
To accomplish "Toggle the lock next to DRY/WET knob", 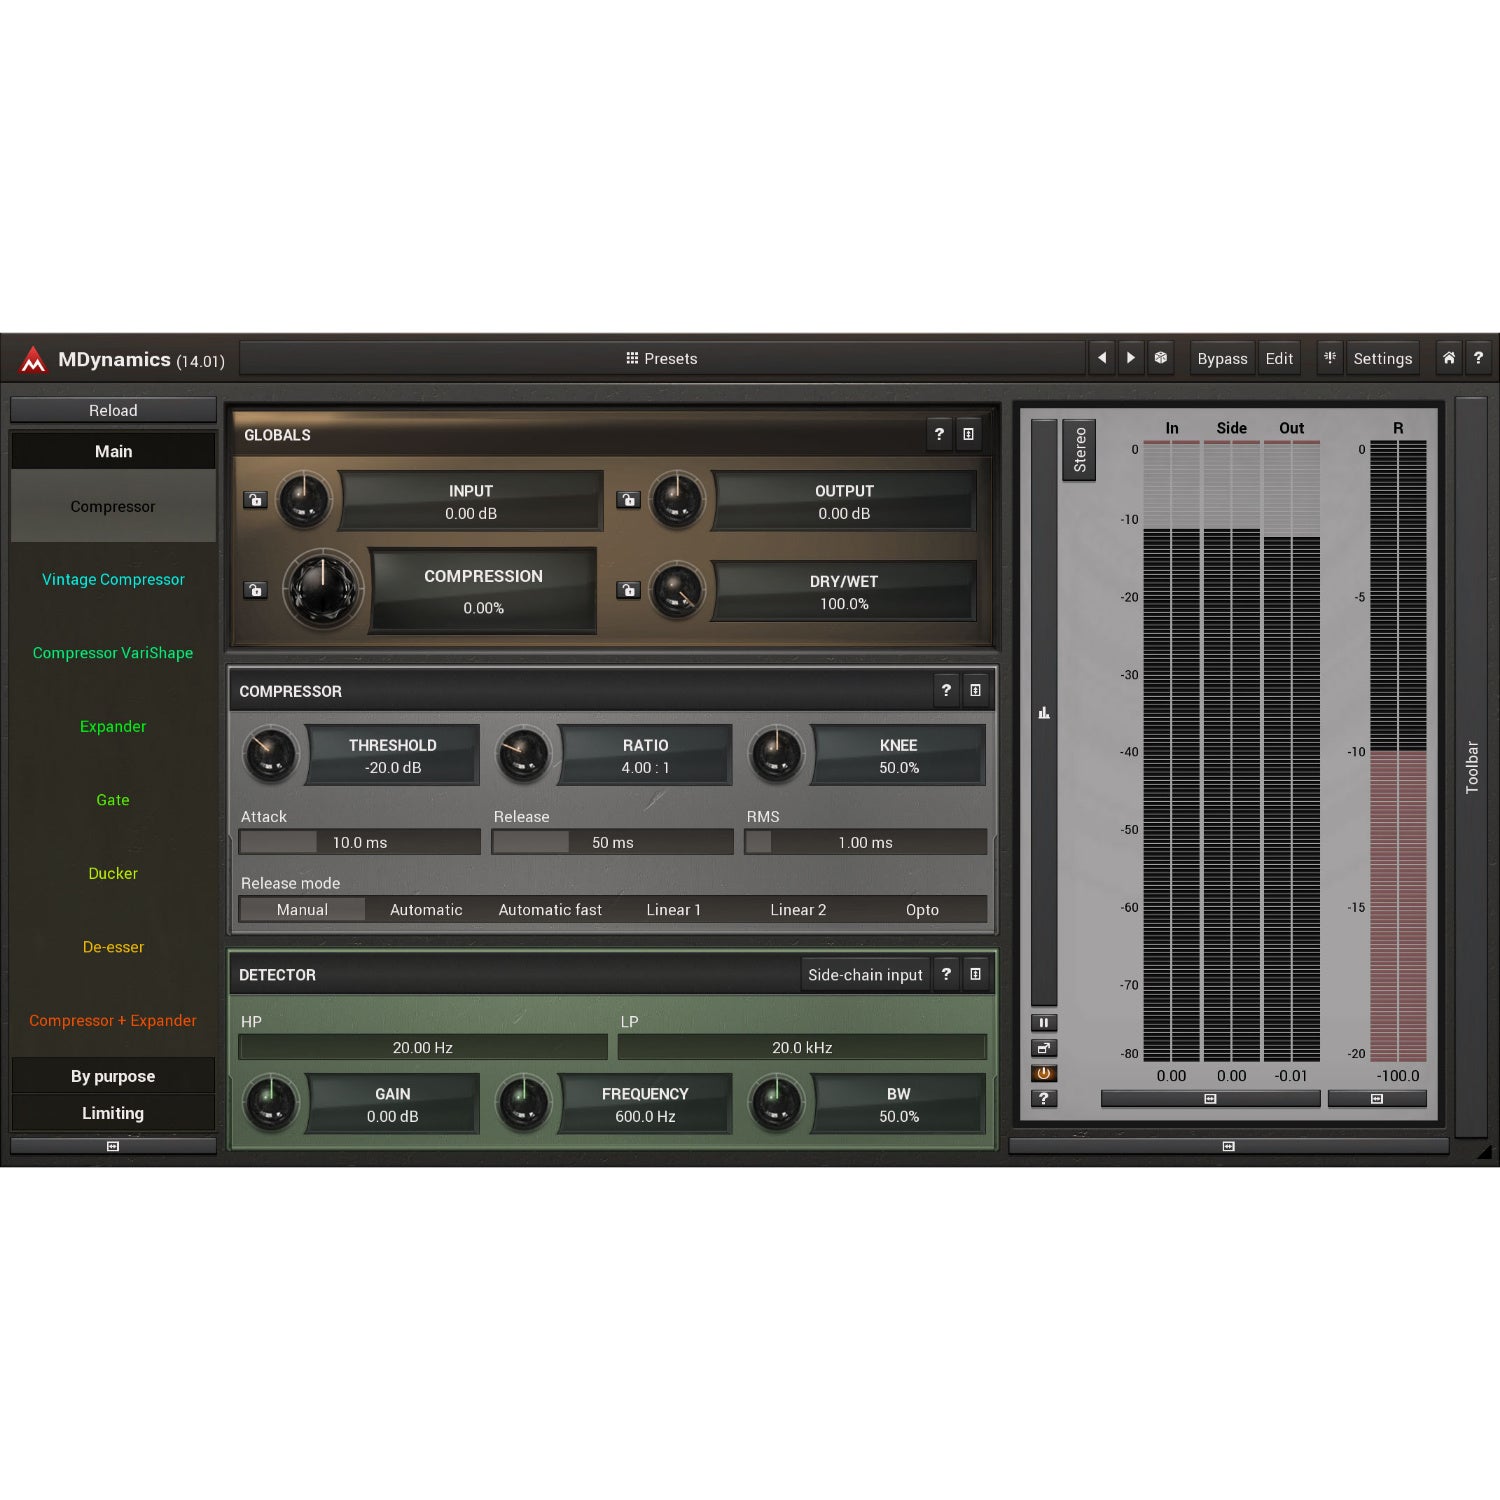I will click(628, 590).
